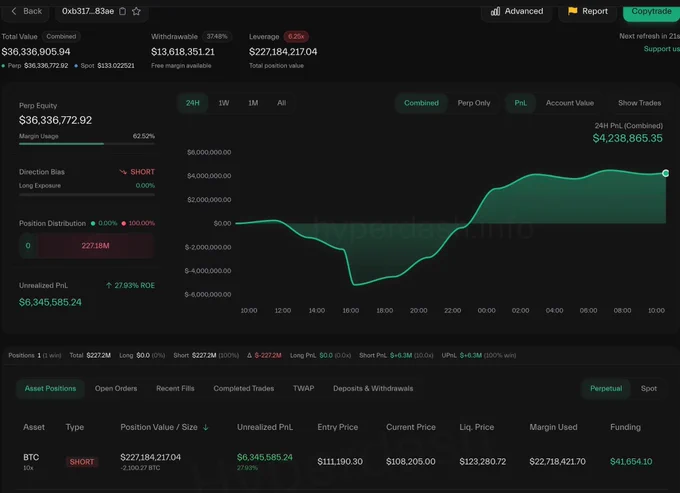Copy wallet address with clipboard icon
Screen dimensions: 680x493
point(123,11)
